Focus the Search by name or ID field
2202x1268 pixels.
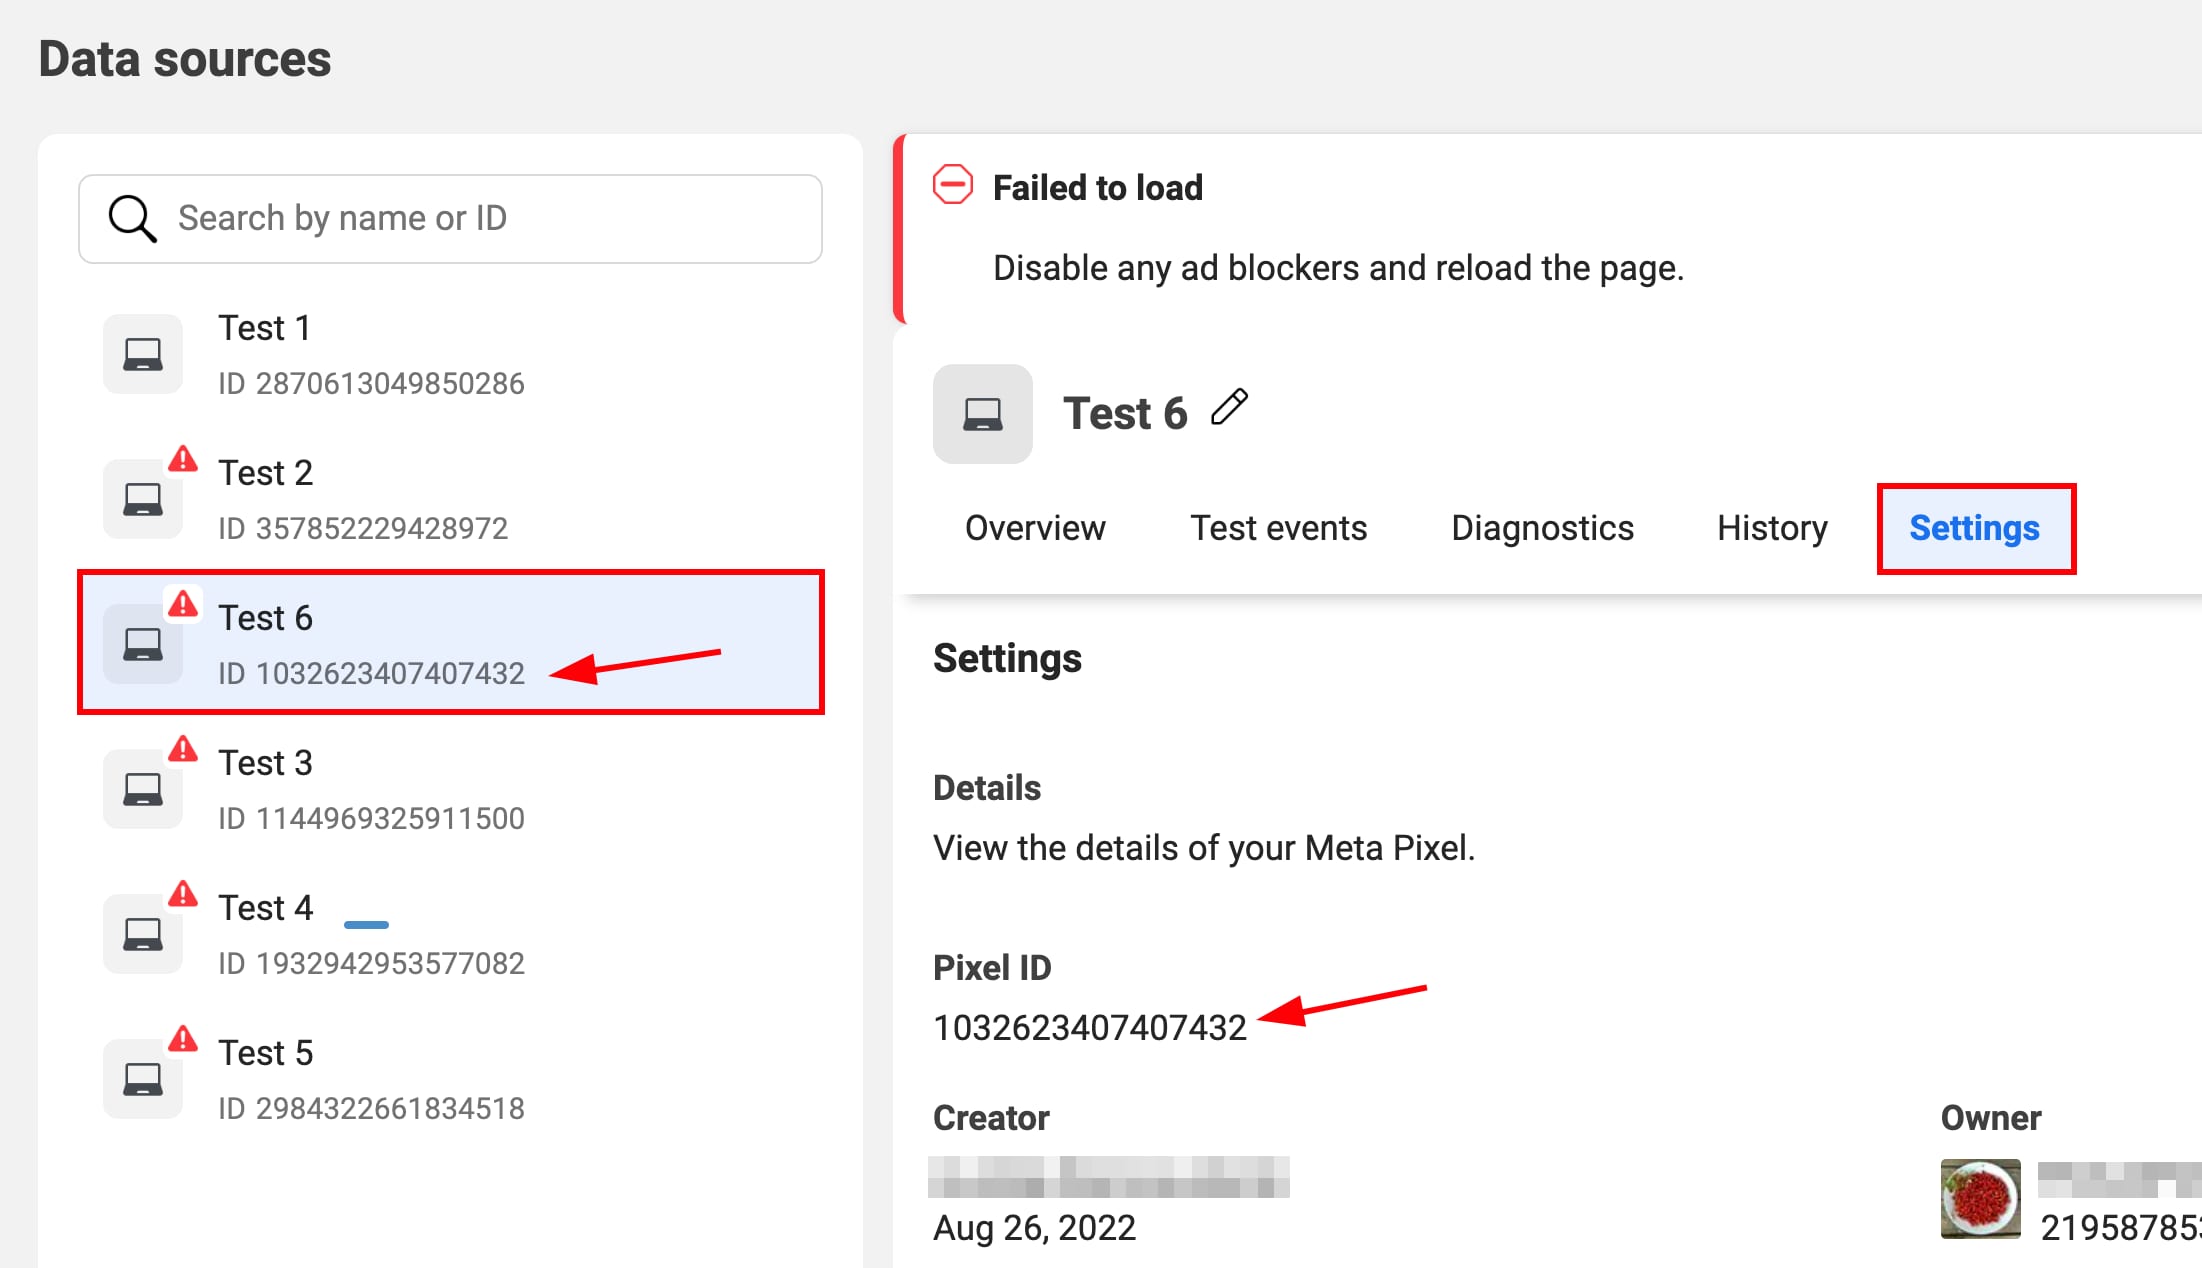click(x=480, y=218)
